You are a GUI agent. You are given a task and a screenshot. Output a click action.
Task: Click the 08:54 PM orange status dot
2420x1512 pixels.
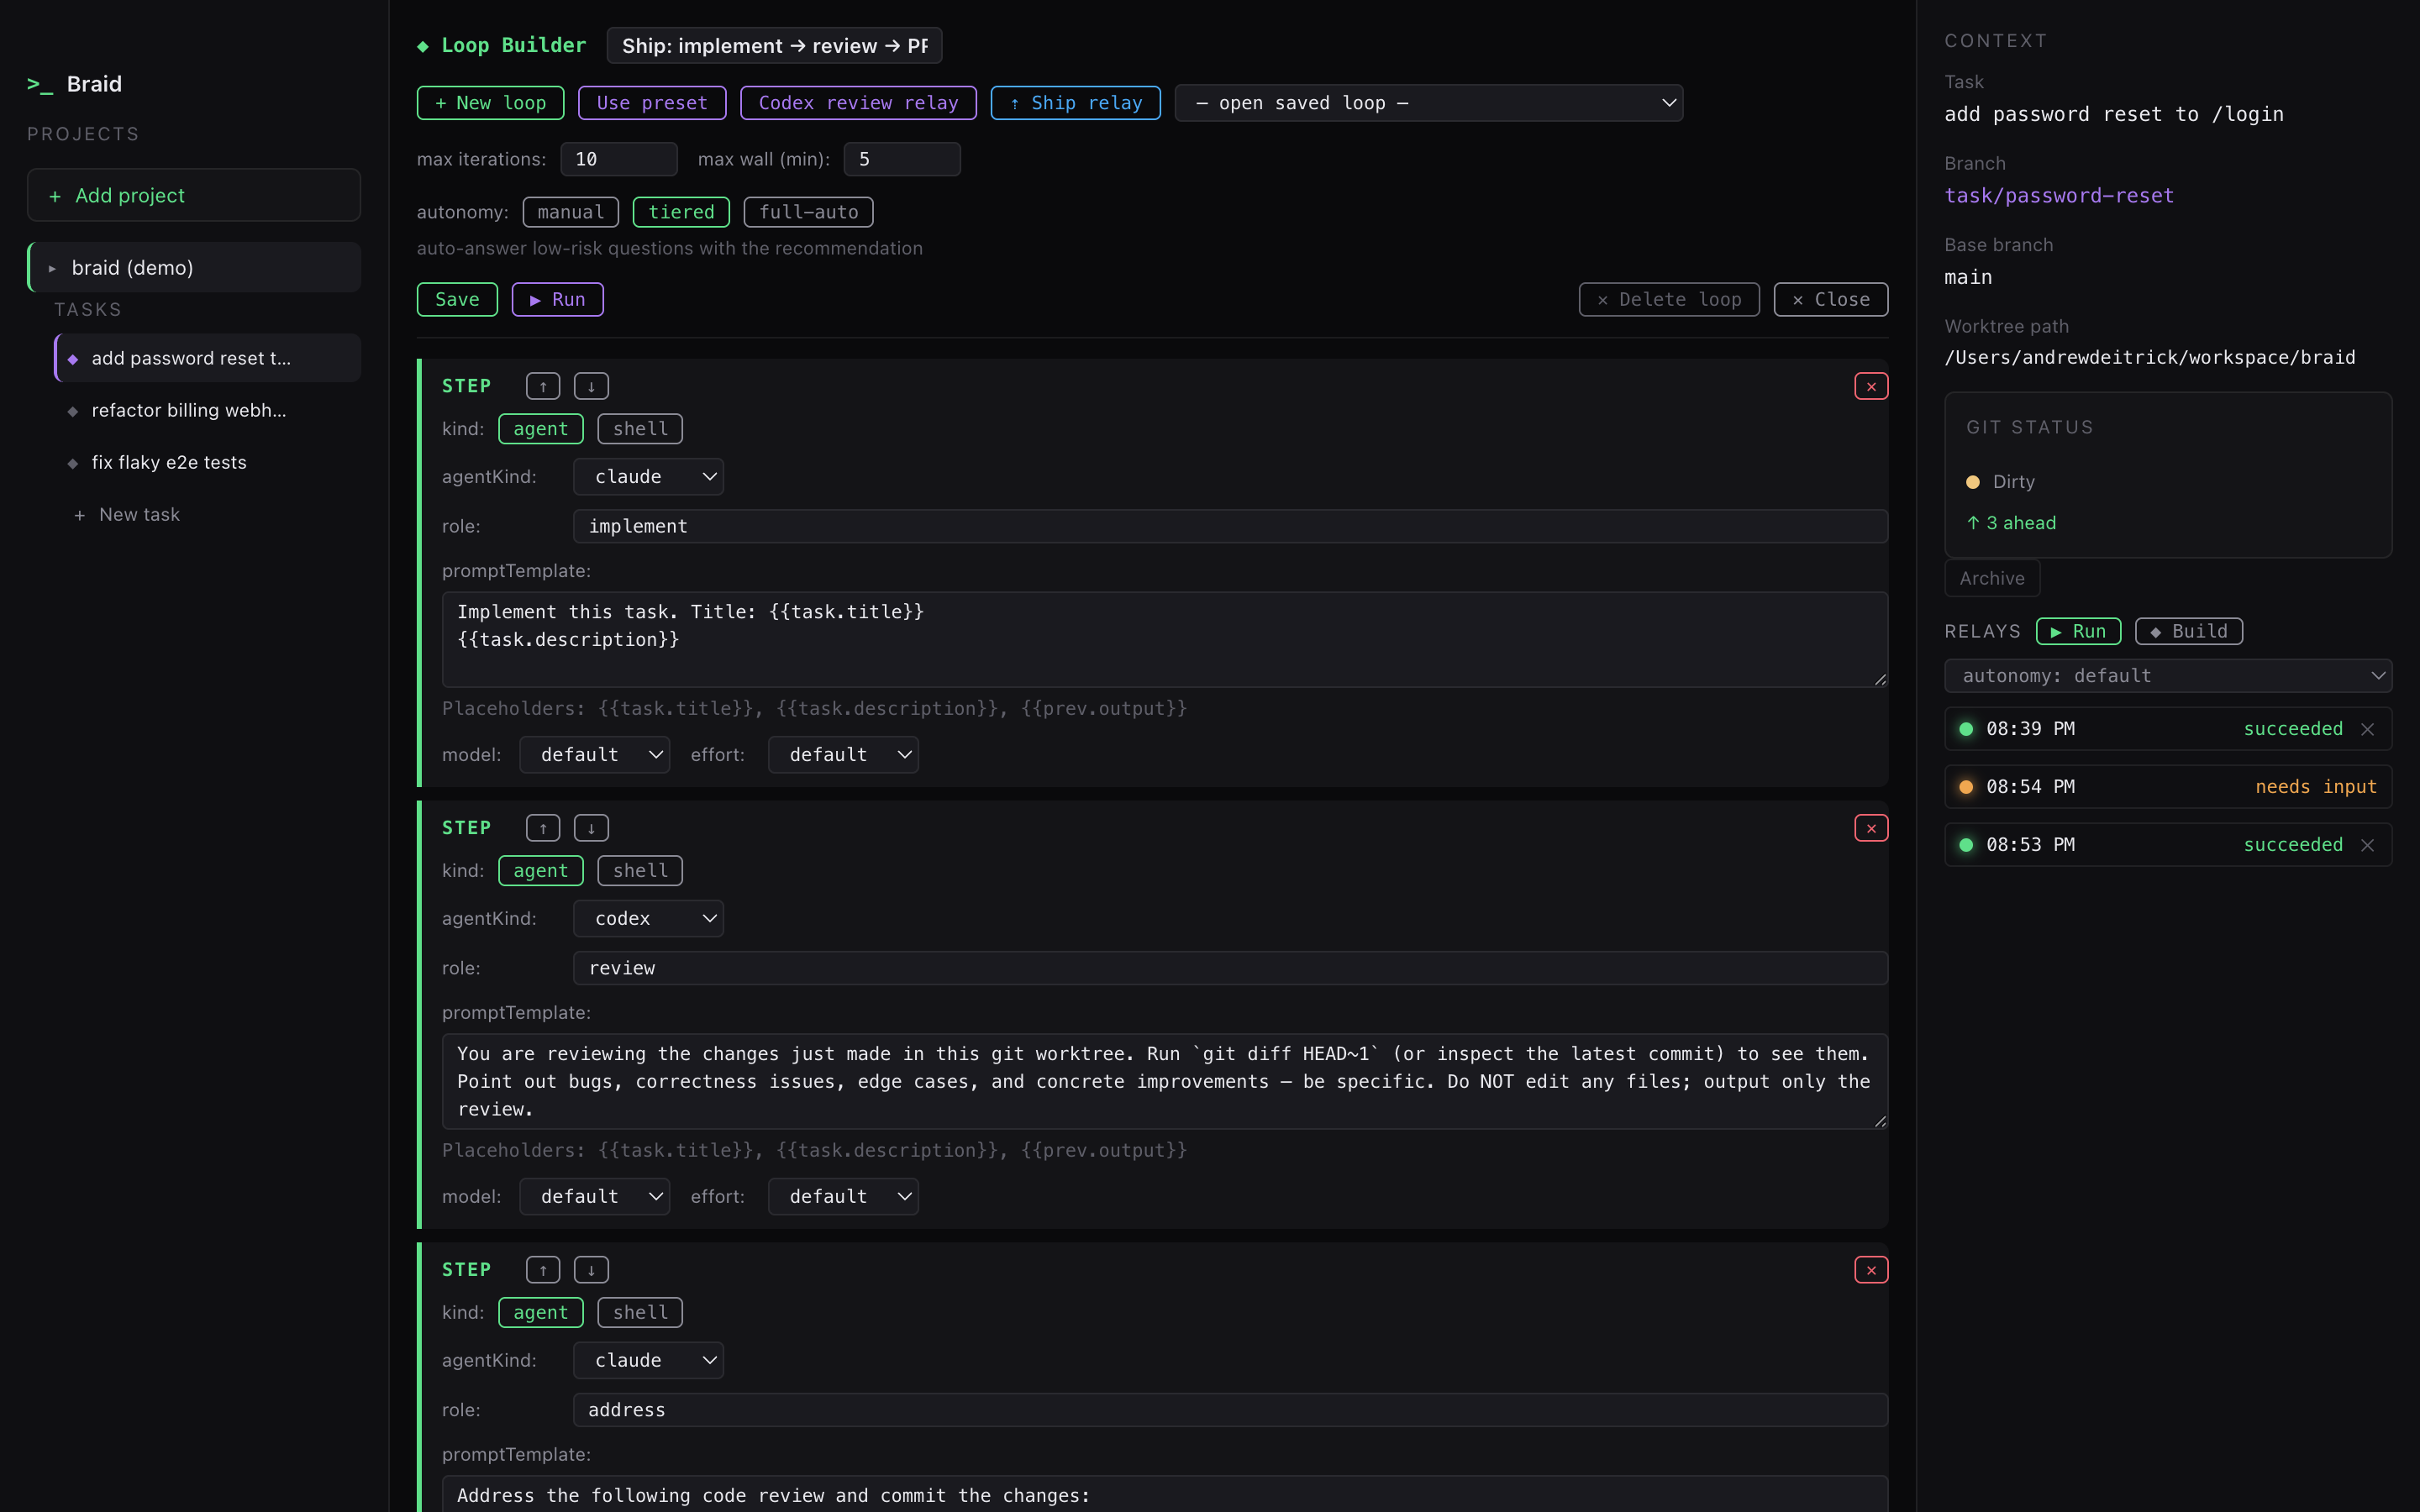[x=1966, y=787]
